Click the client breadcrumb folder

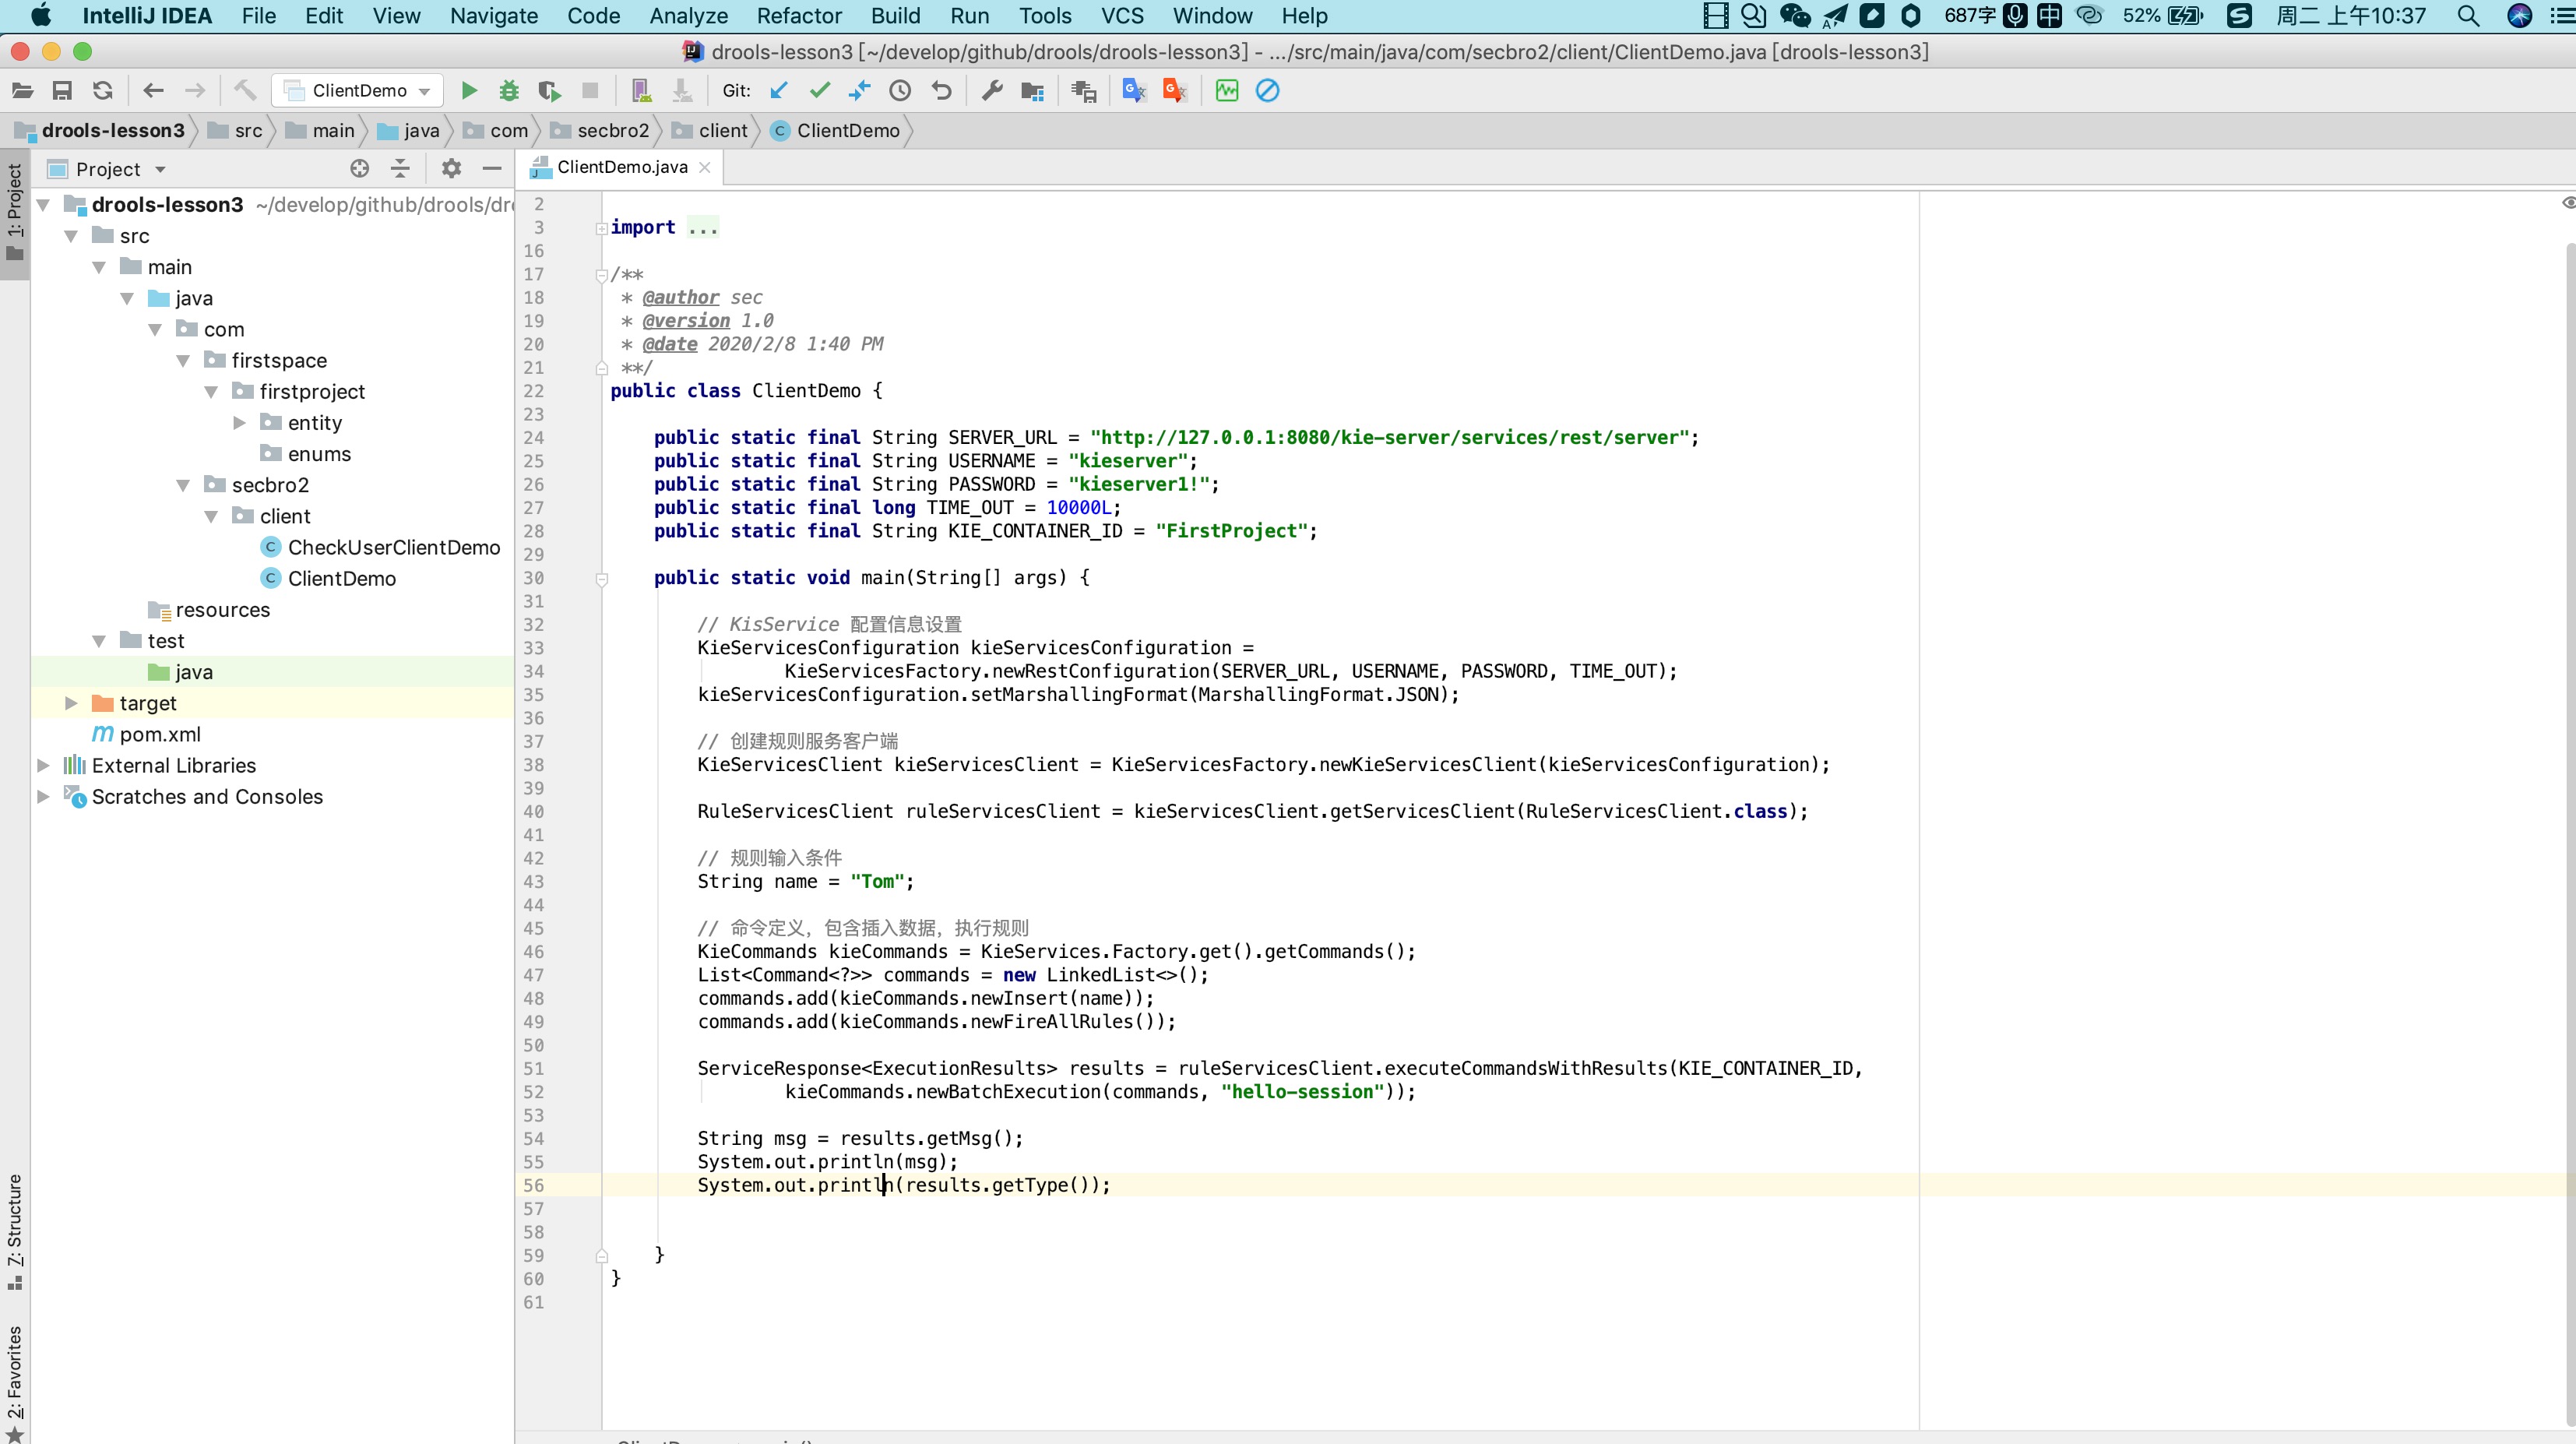pyautogui.click(x=711, y=131)
